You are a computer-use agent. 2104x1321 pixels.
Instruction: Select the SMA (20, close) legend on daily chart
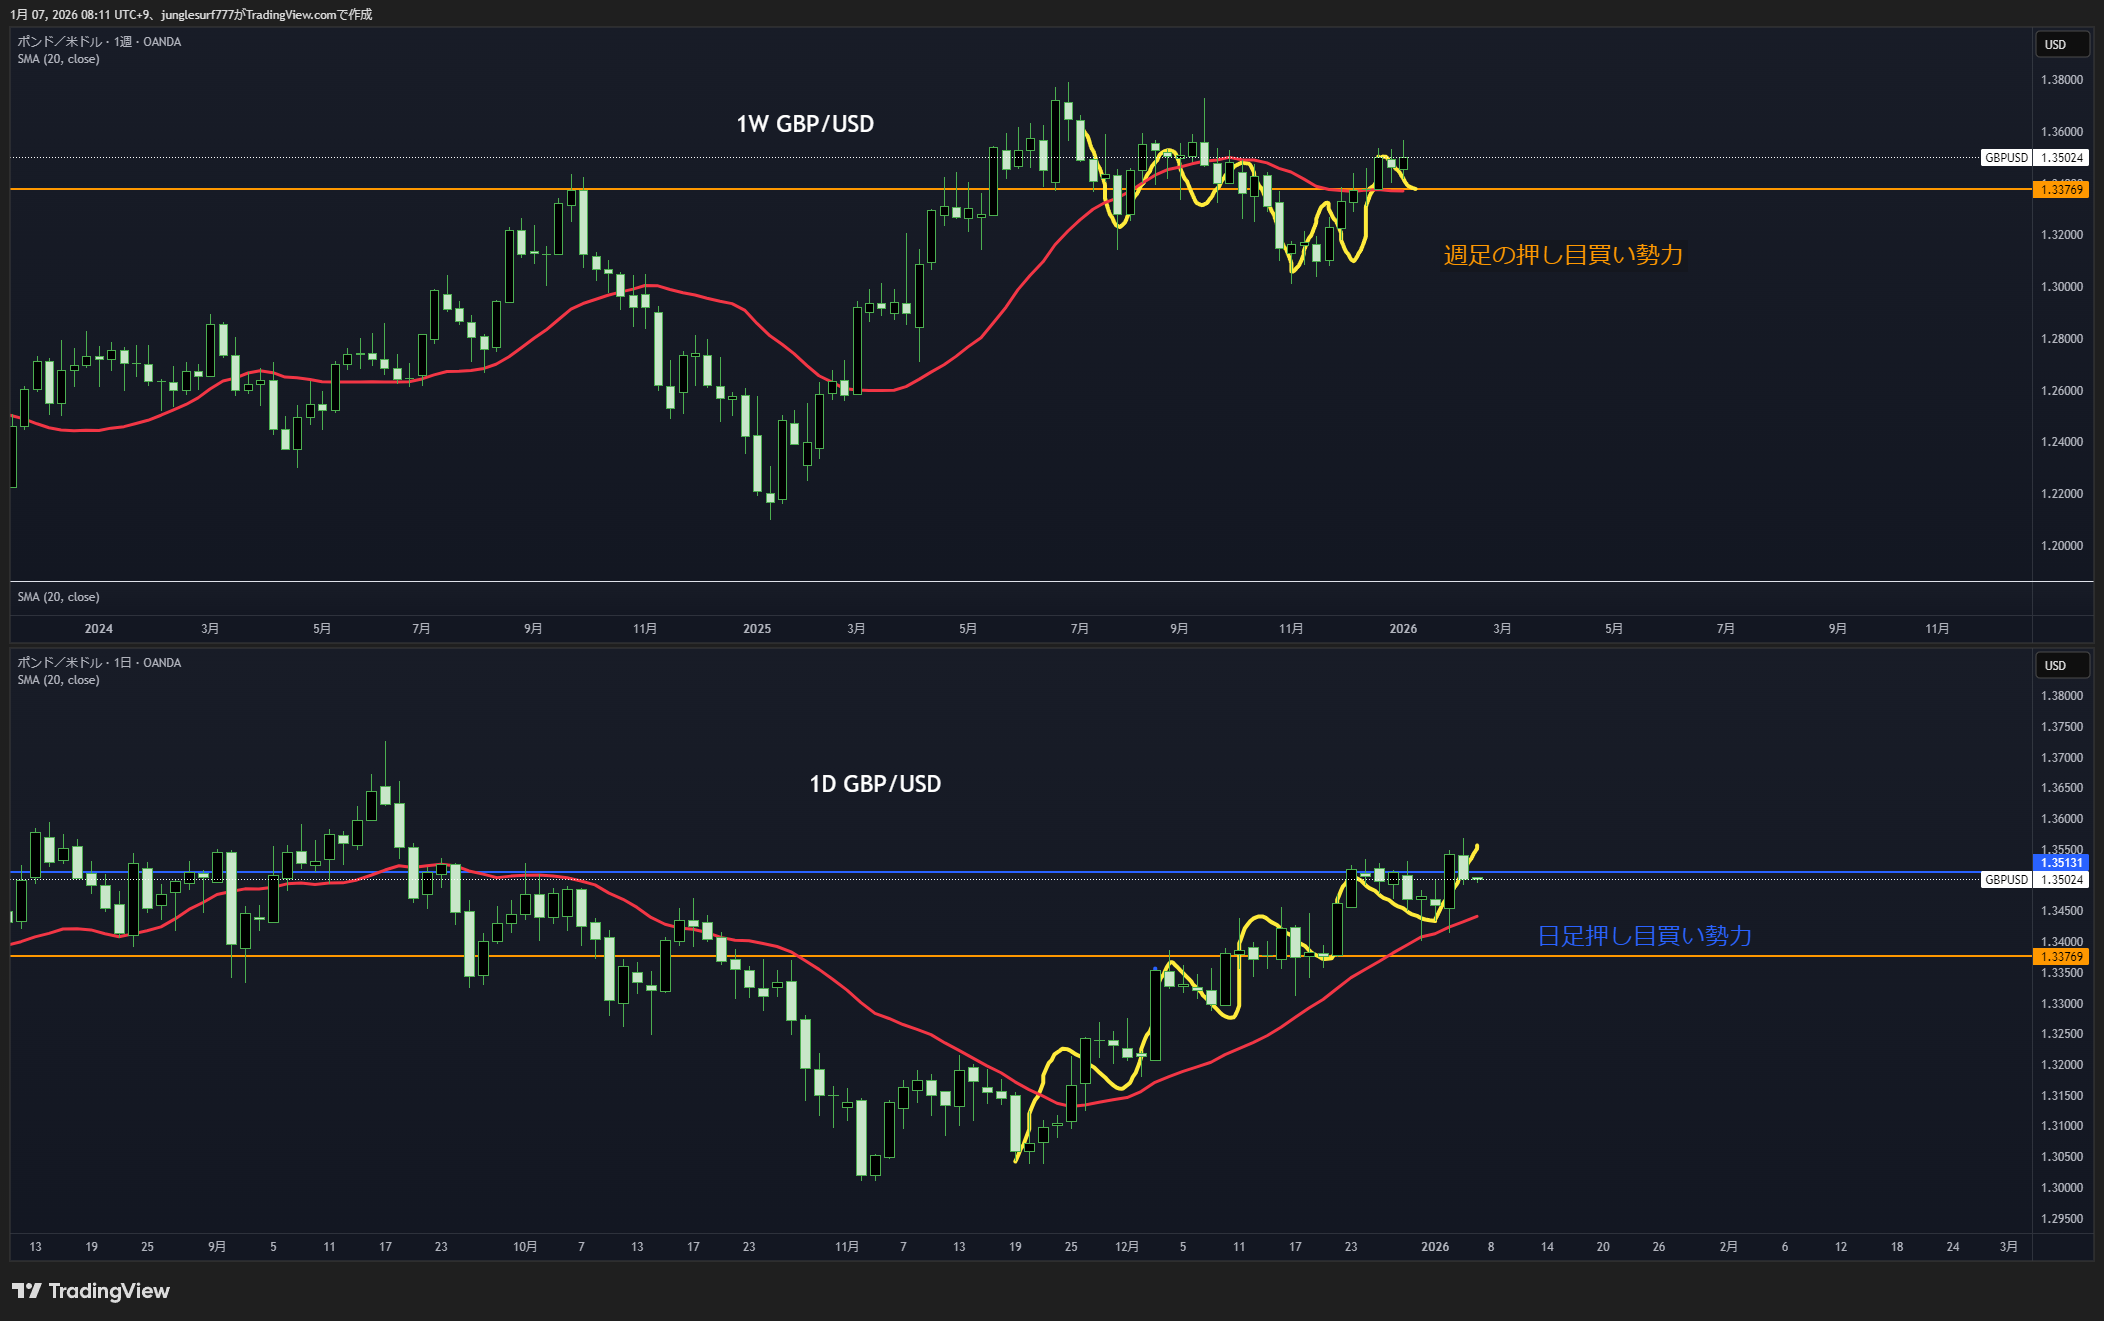(58, 680)
